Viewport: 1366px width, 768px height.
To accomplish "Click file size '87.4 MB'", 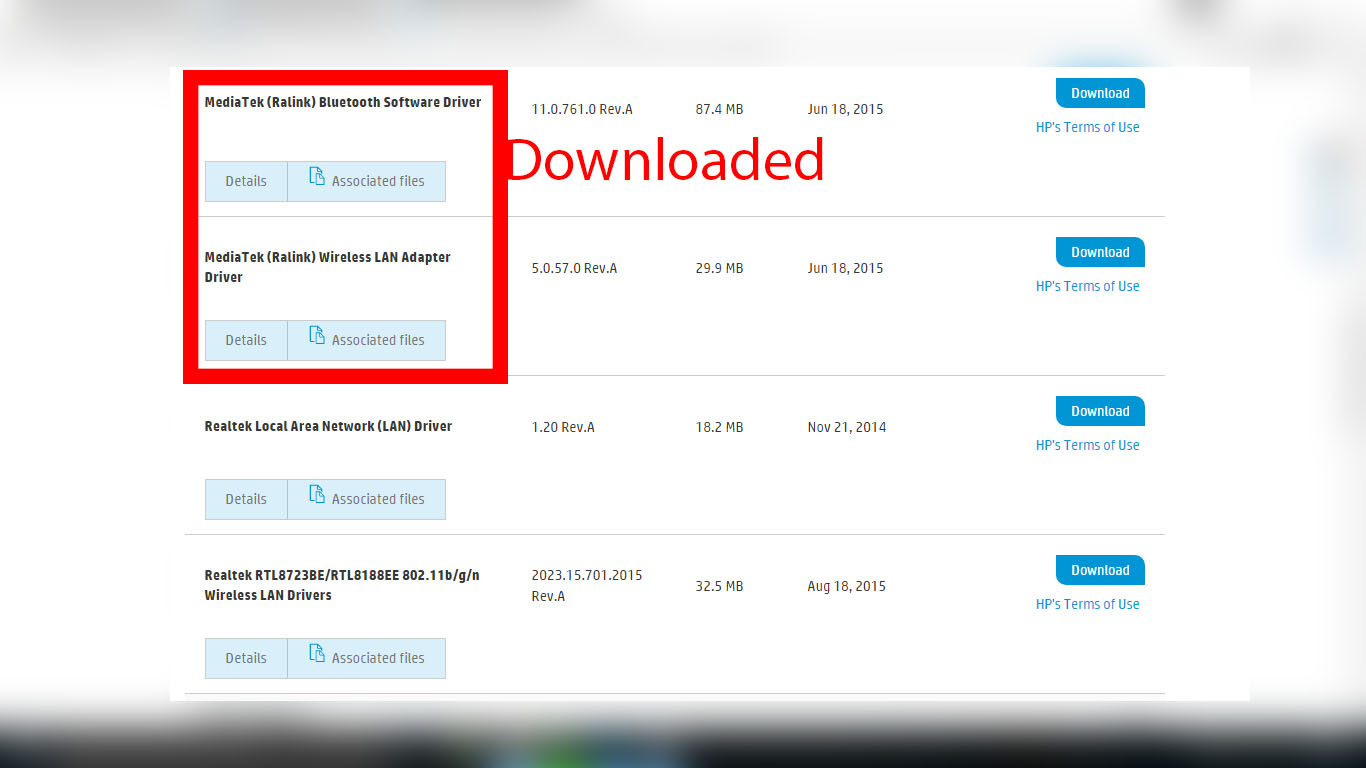I will [719, 109].
